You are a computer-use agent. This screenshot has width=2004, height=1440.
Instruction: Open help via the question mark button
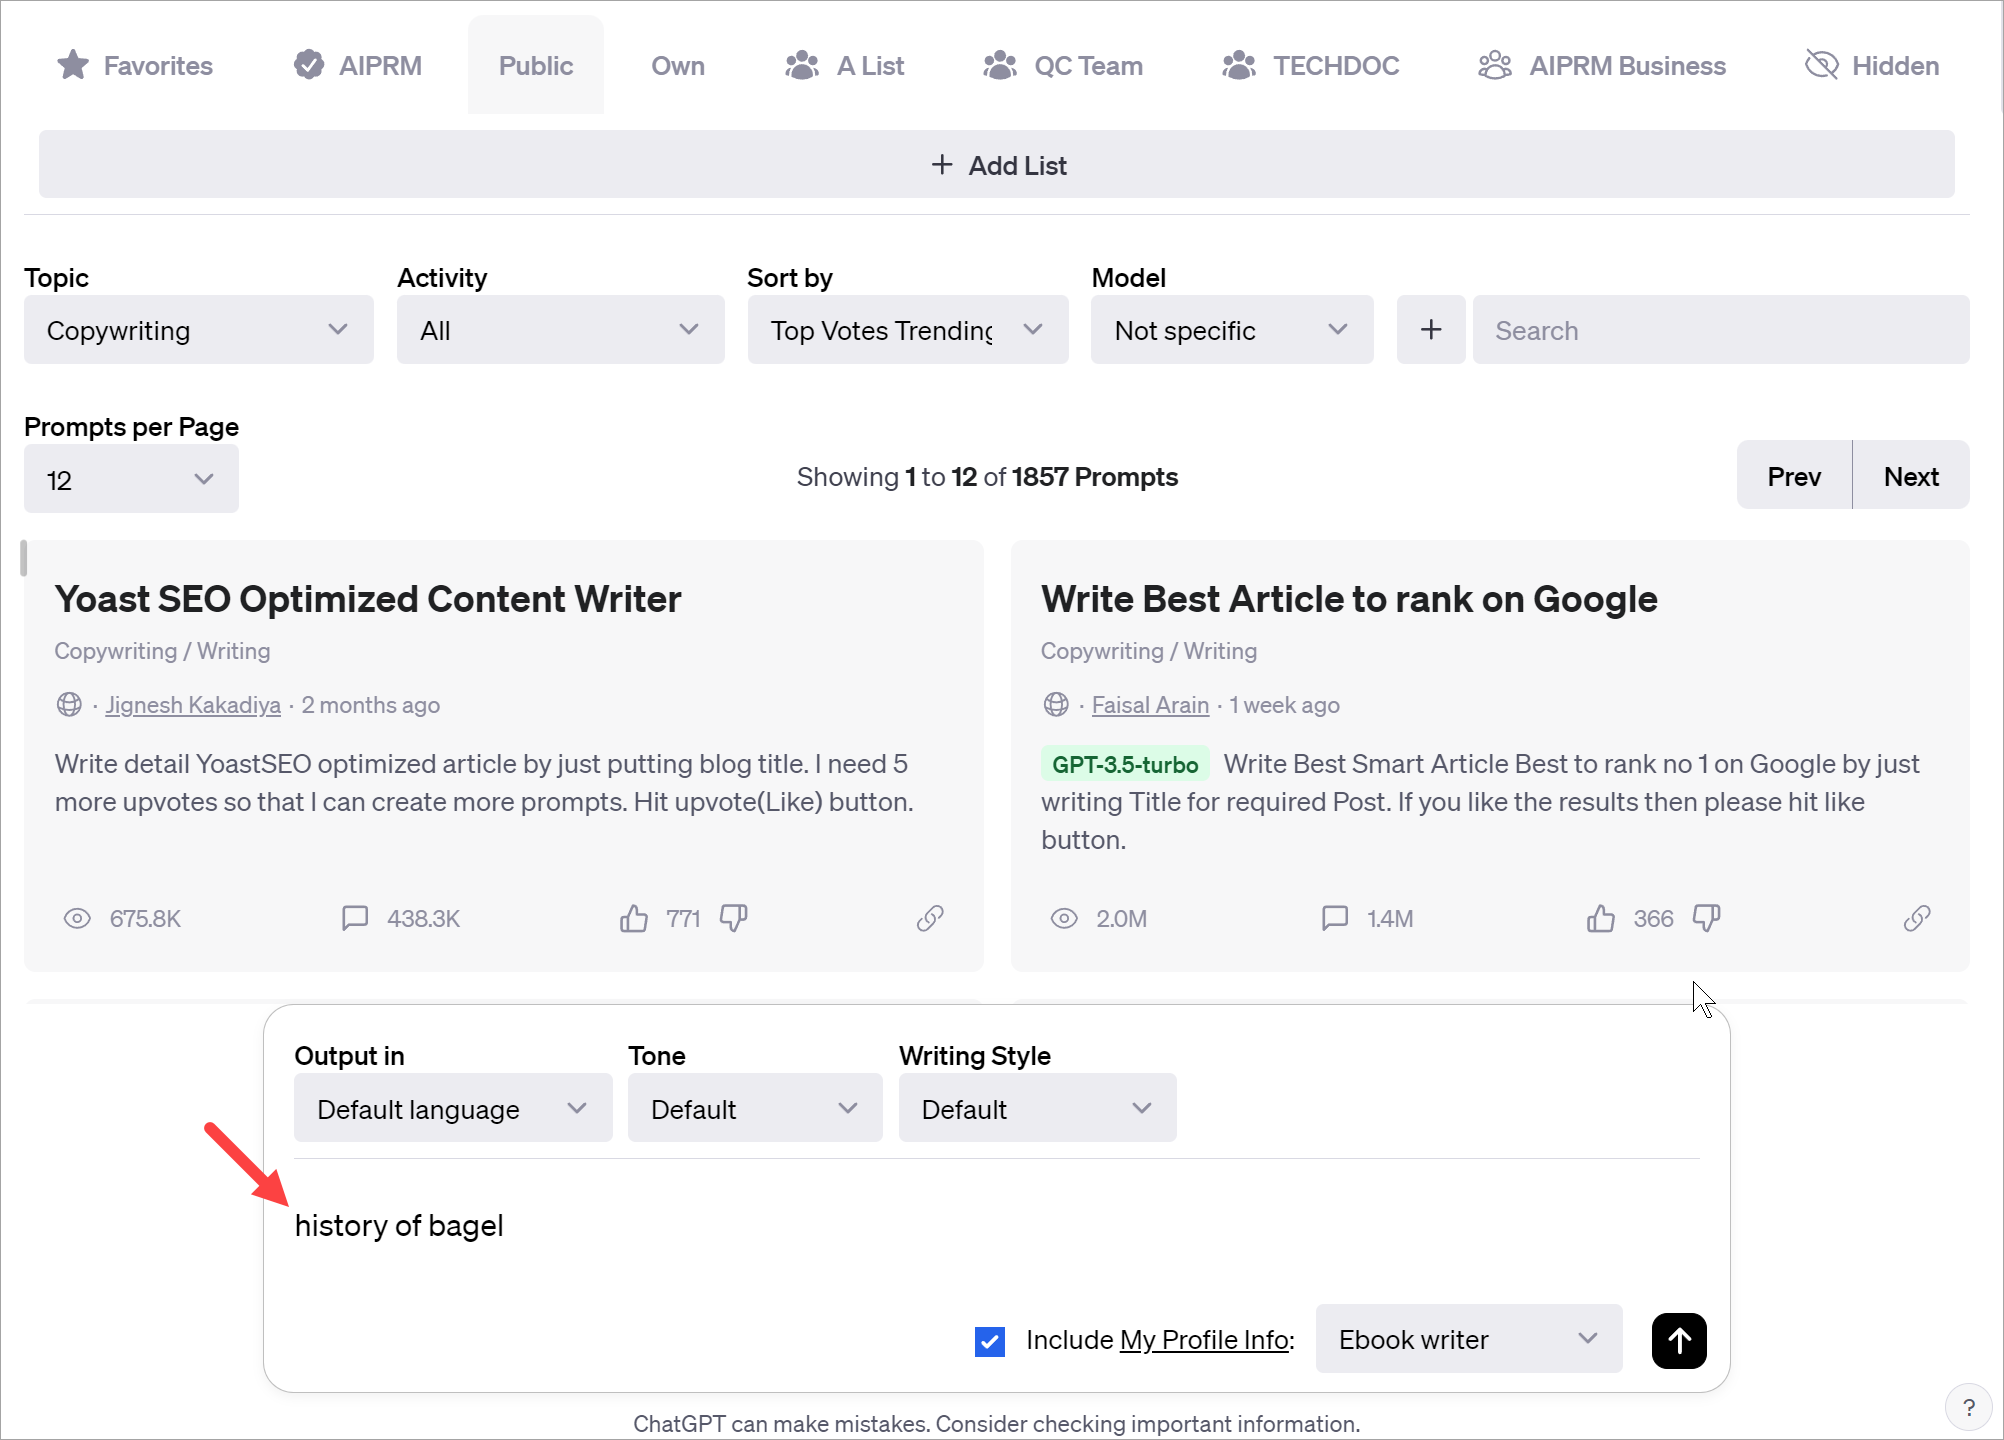pos(1969,1407)
